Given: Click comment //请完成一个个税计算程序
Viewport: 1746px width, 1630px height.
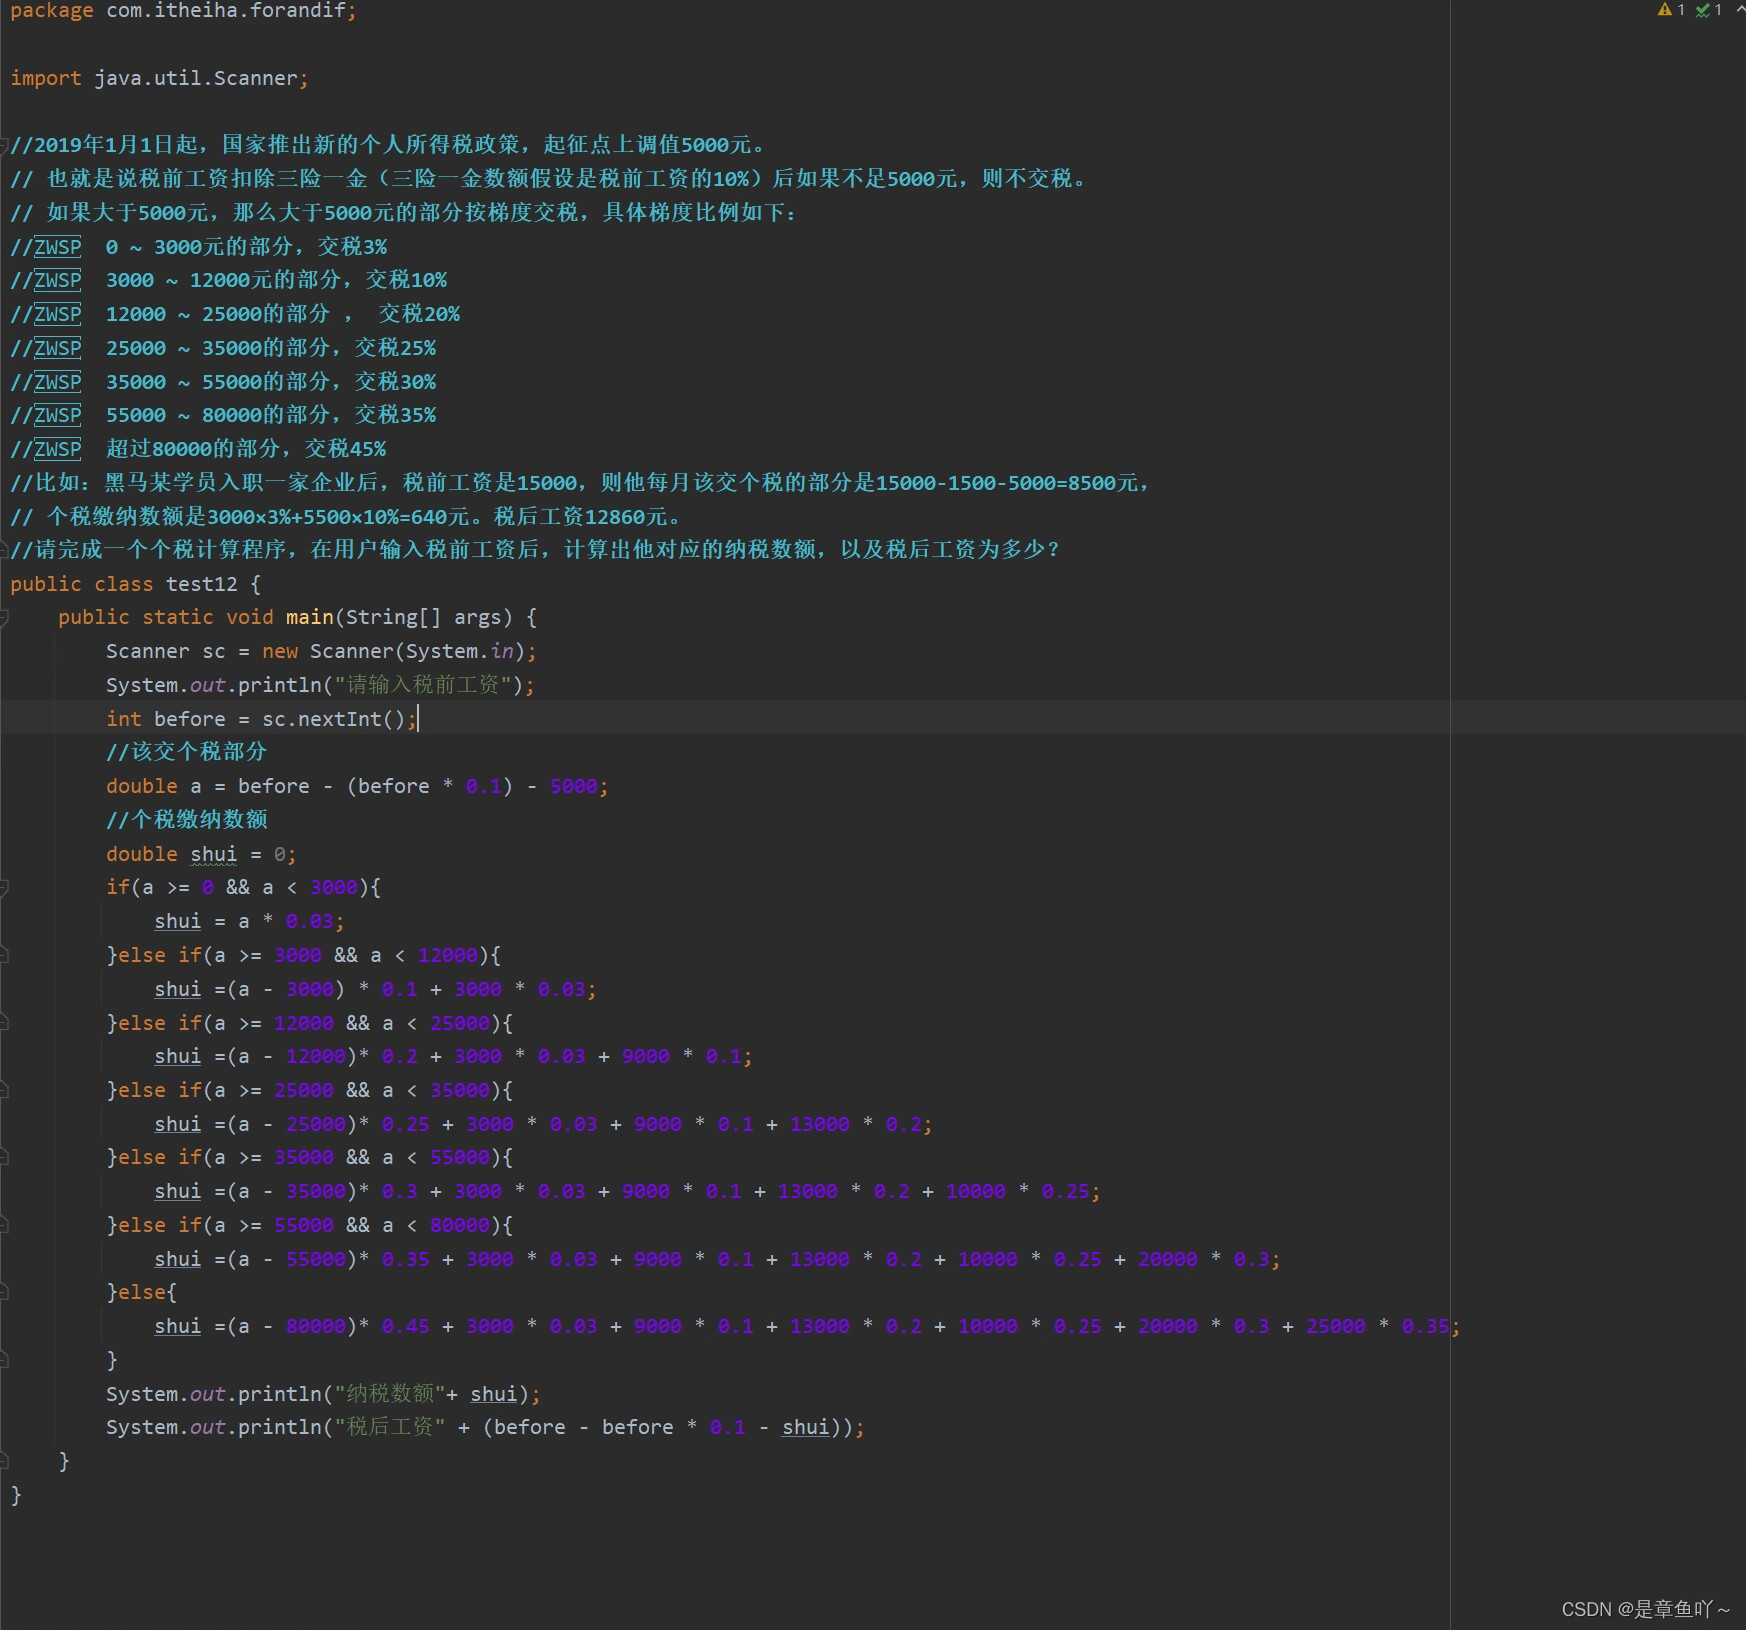Looking at the screenshot, I should click(x=535, y=550).
